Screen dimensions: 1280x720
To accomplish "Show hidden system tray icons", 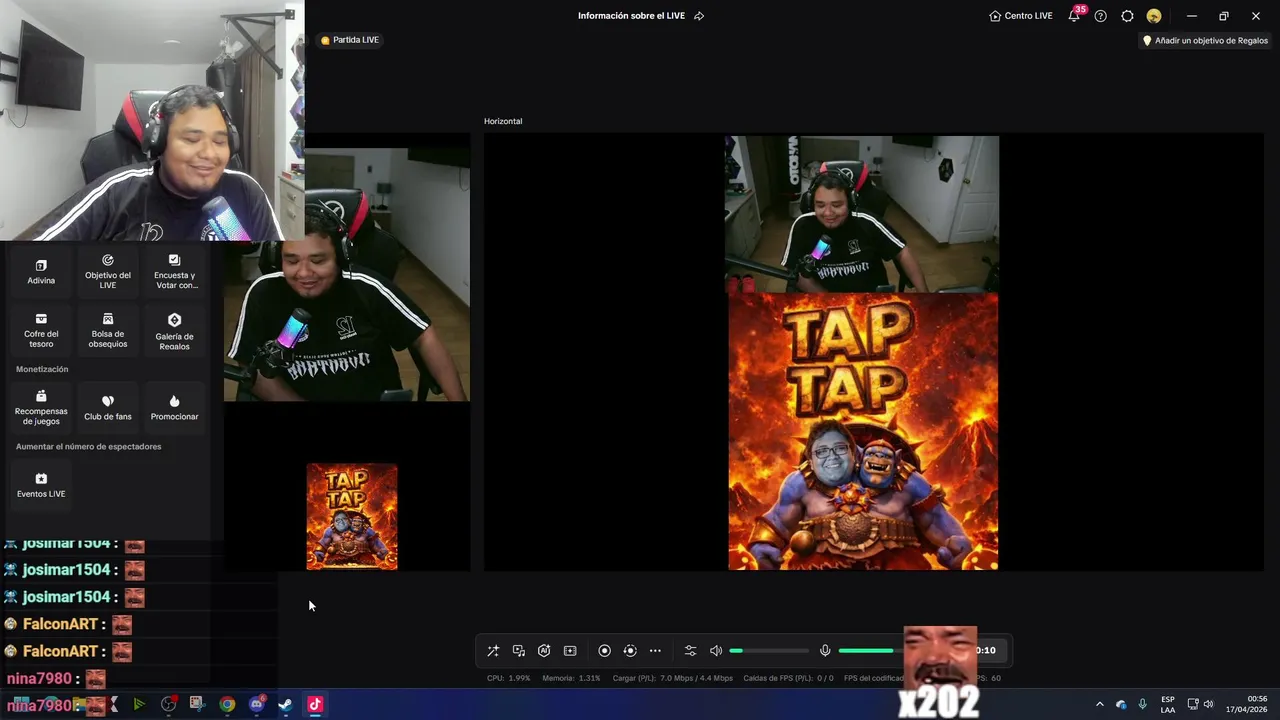I will (1100, 704).
